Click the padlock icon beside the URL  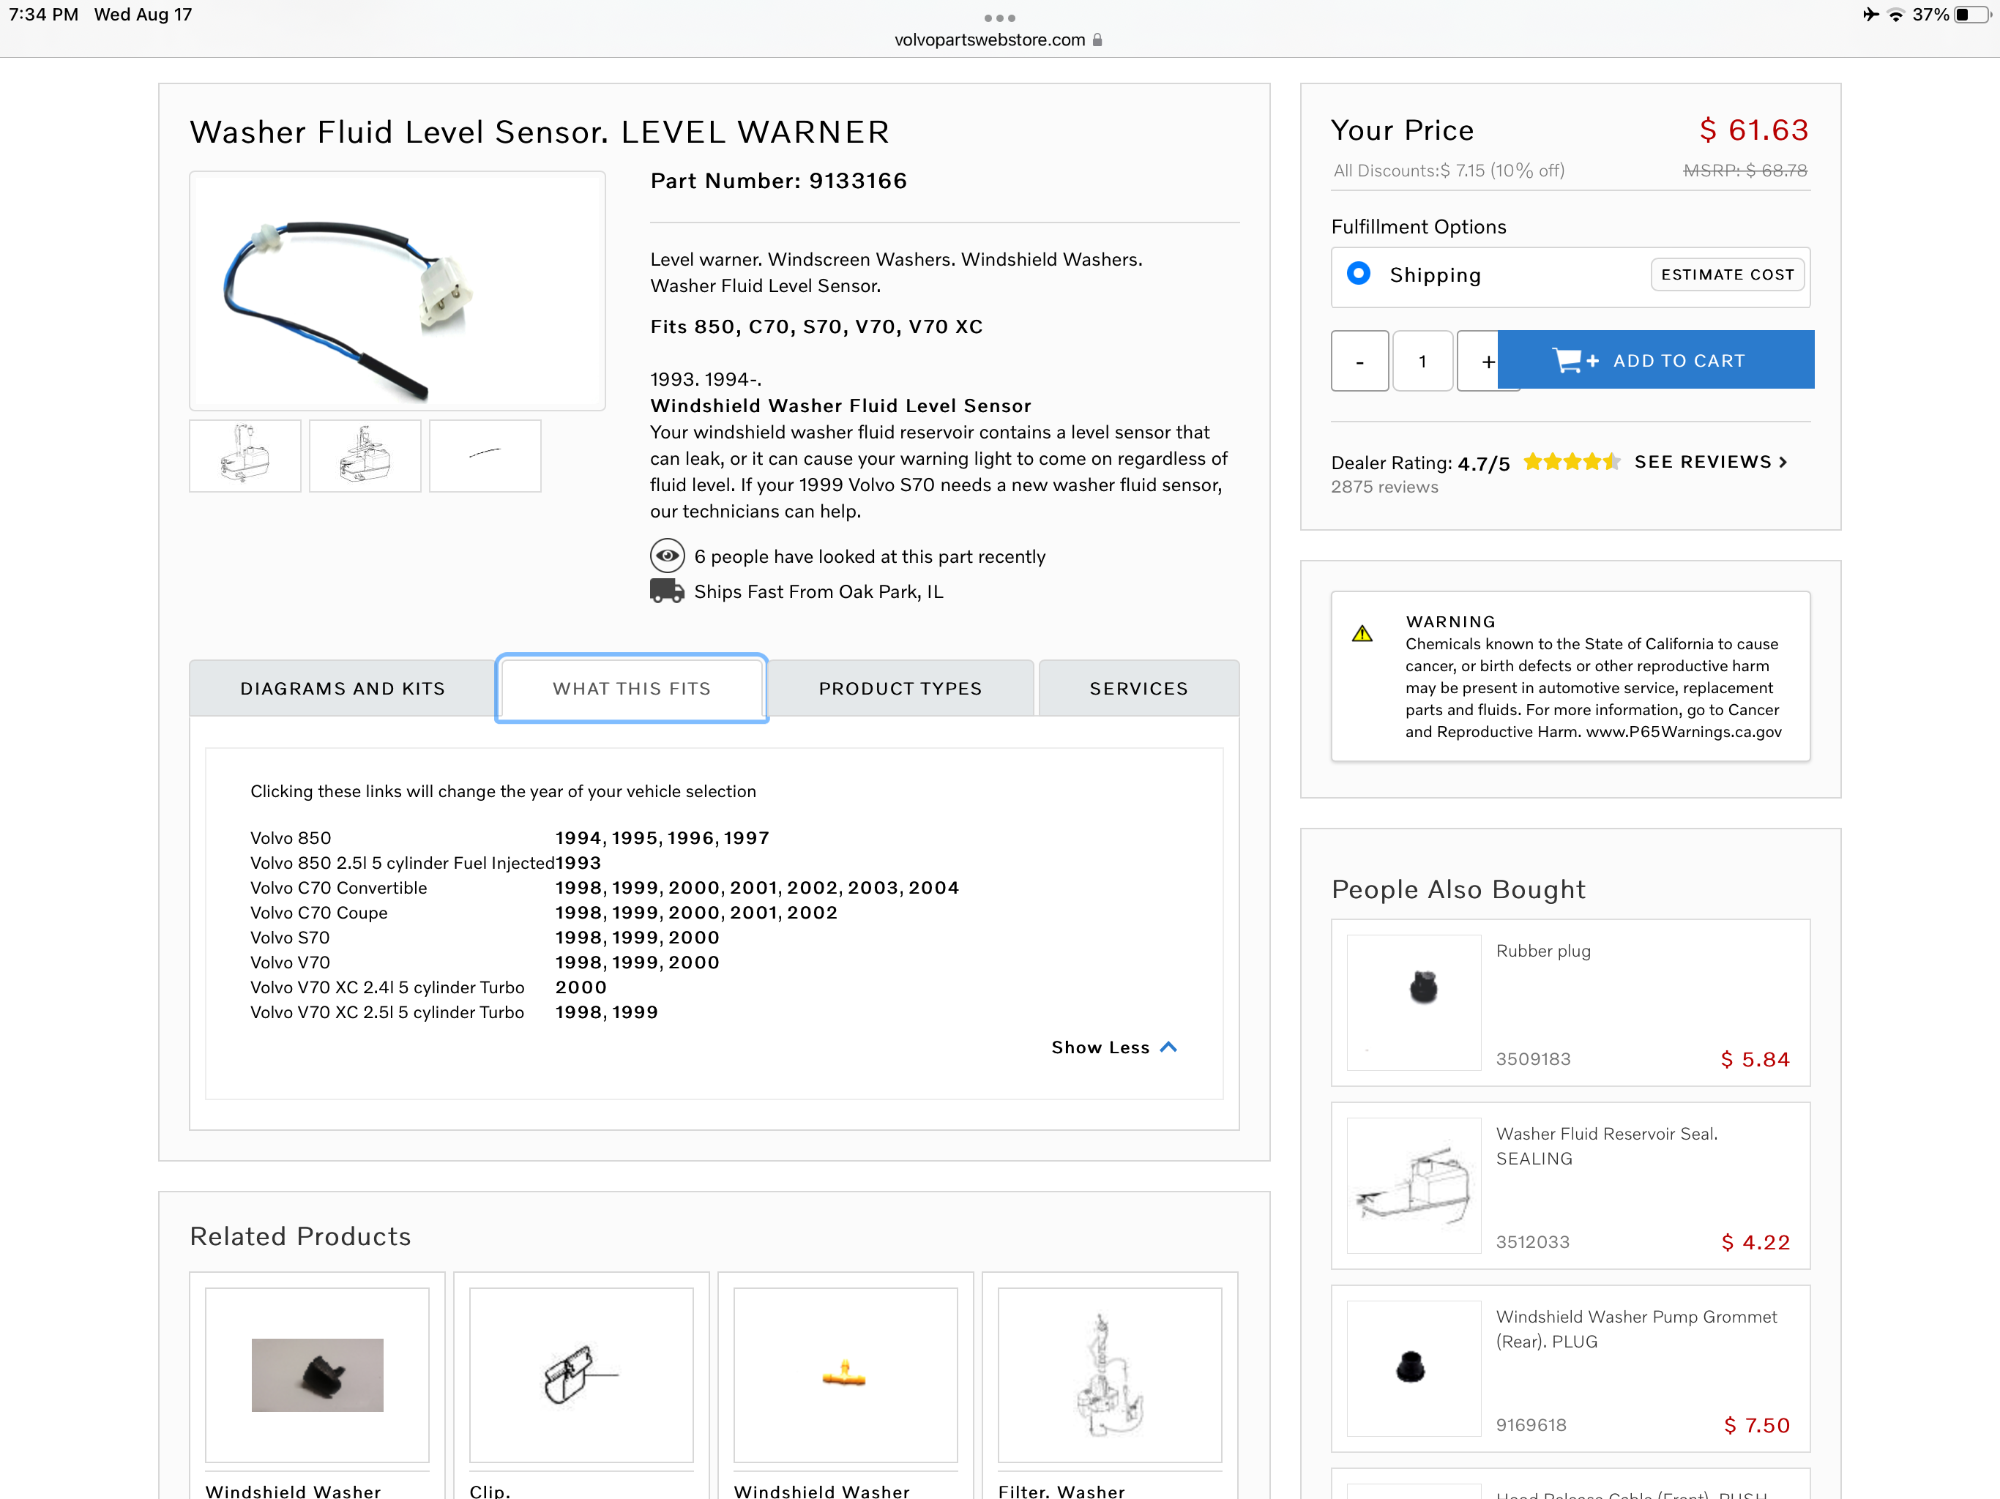[1098, 40]
